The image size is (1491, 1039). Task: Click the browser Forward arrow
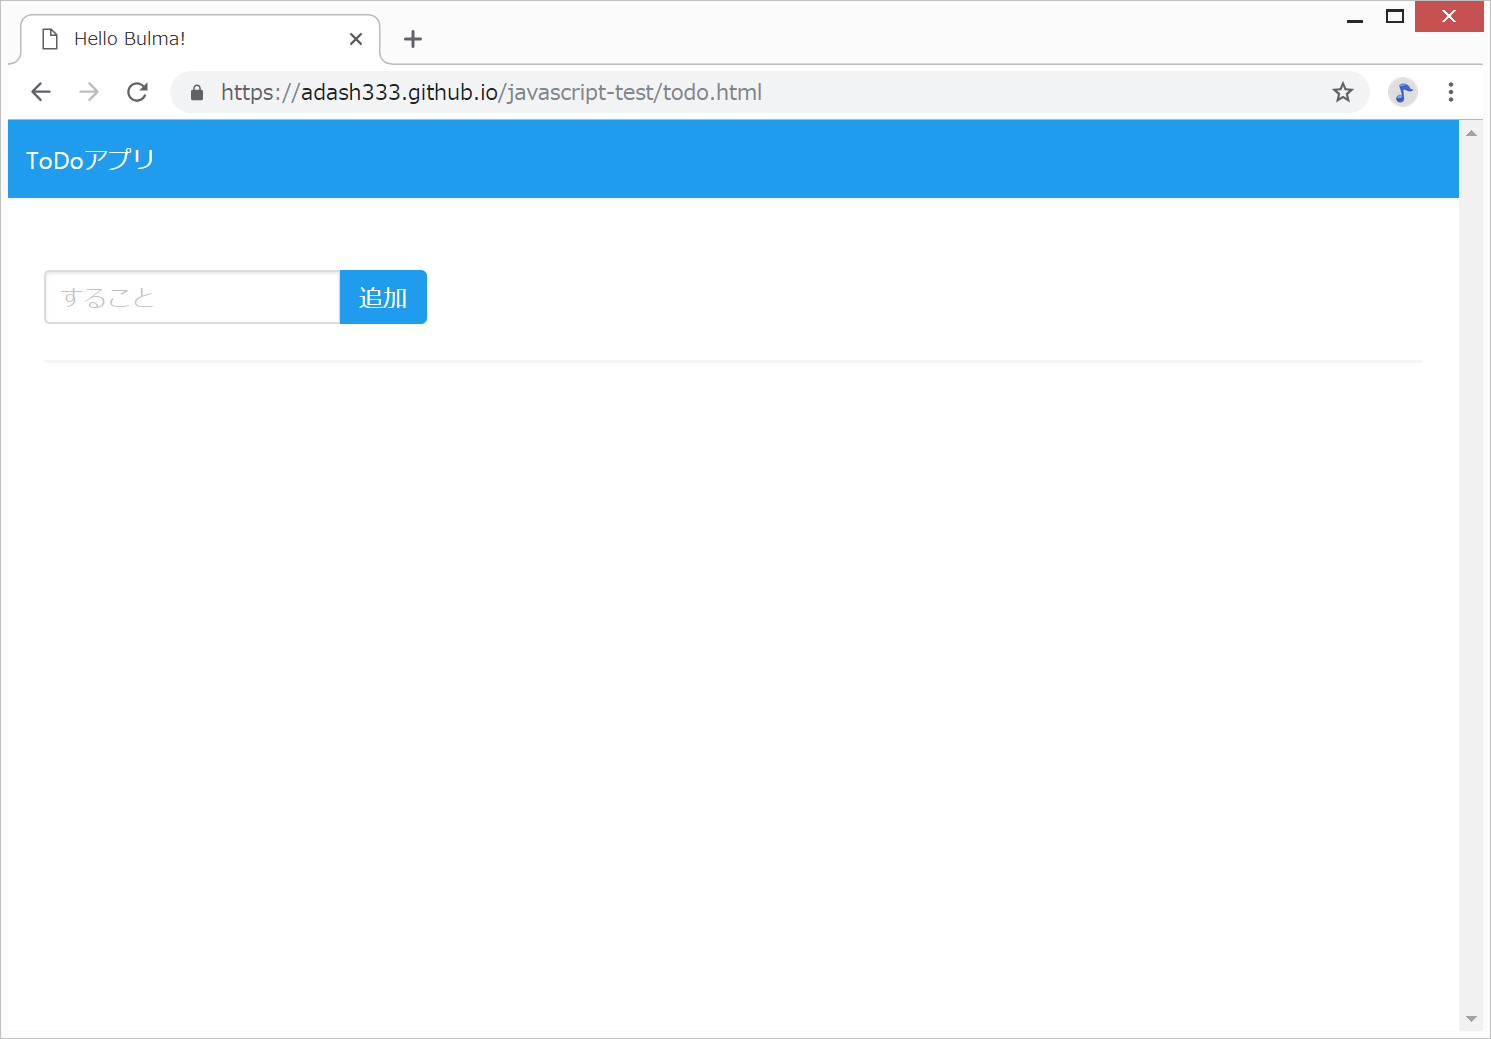tap(89, 92)
